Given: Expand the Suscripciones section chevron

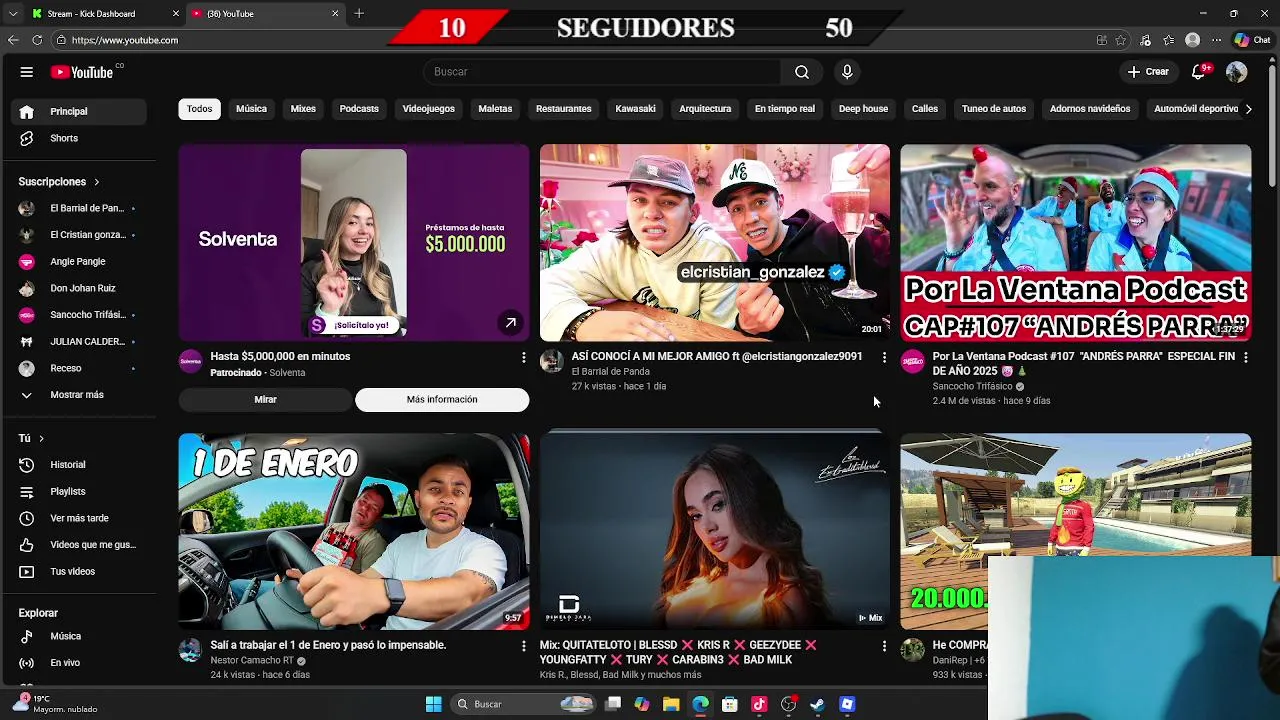Looking at the screenshot, I should click(97, 182).
